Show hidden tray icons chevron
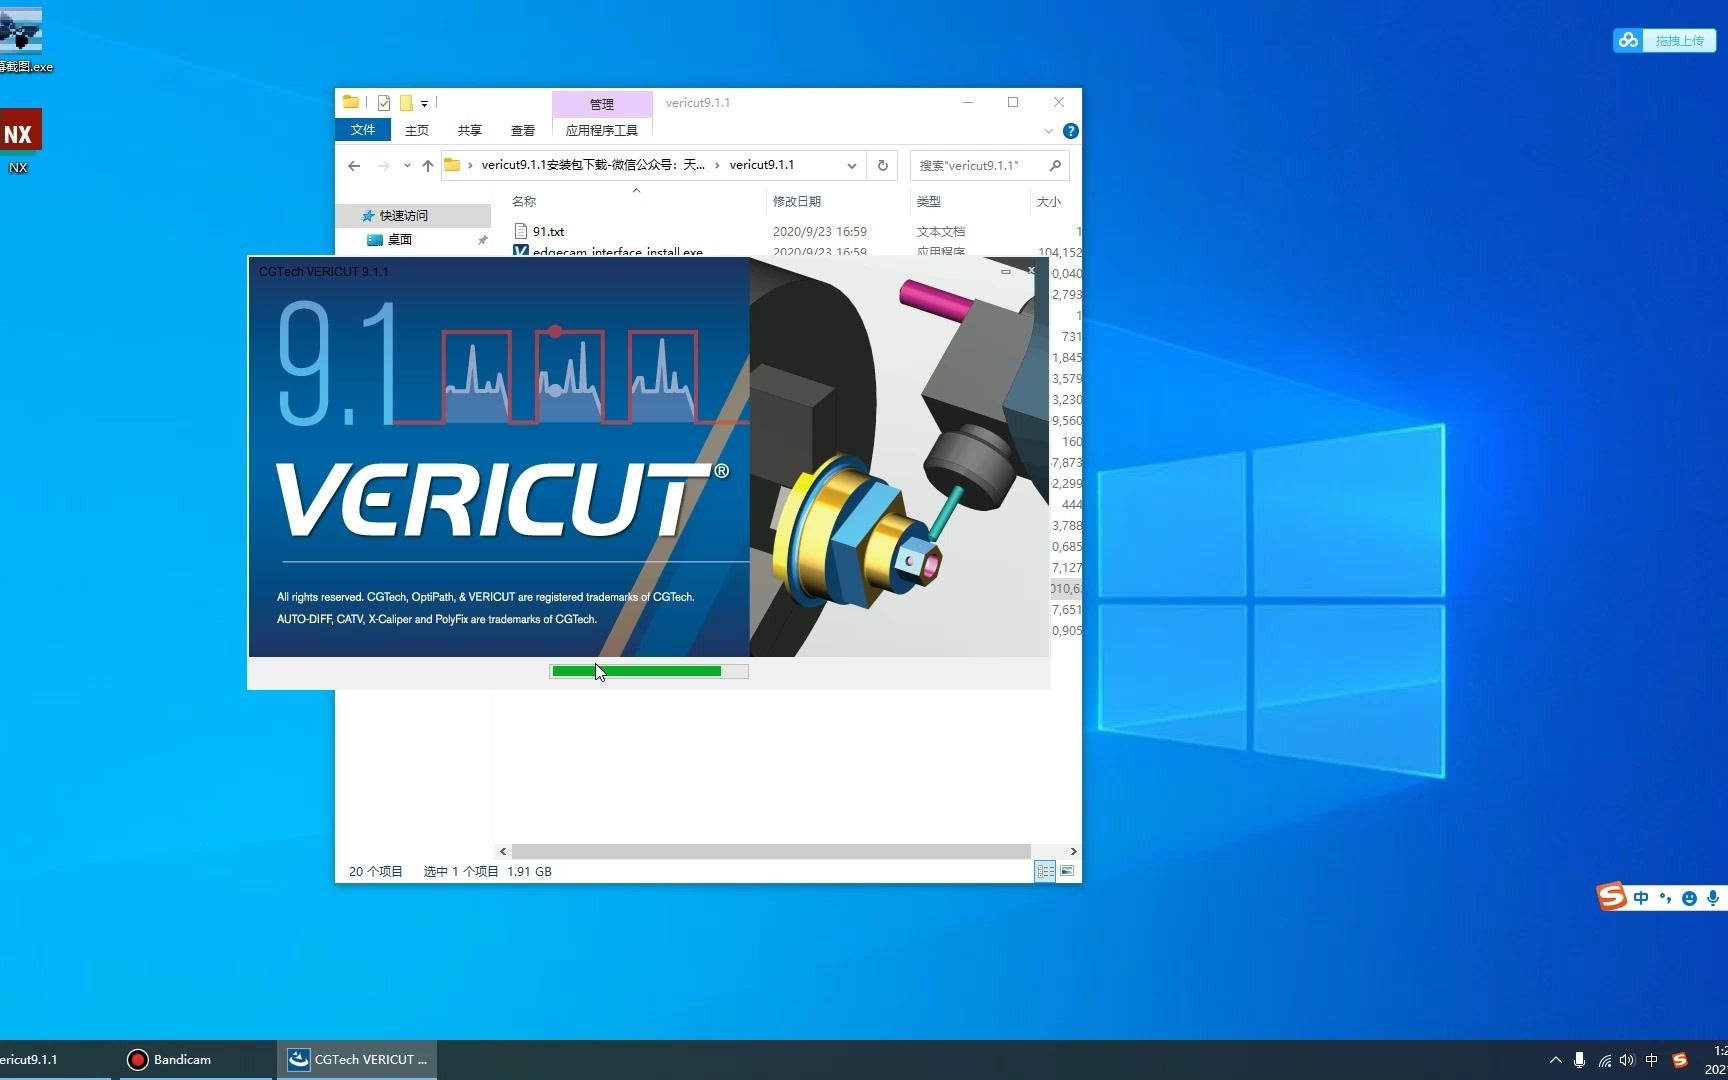Viewport: 1728px width, 1080px height. pyautogui.click(x=1555, y=1060)
